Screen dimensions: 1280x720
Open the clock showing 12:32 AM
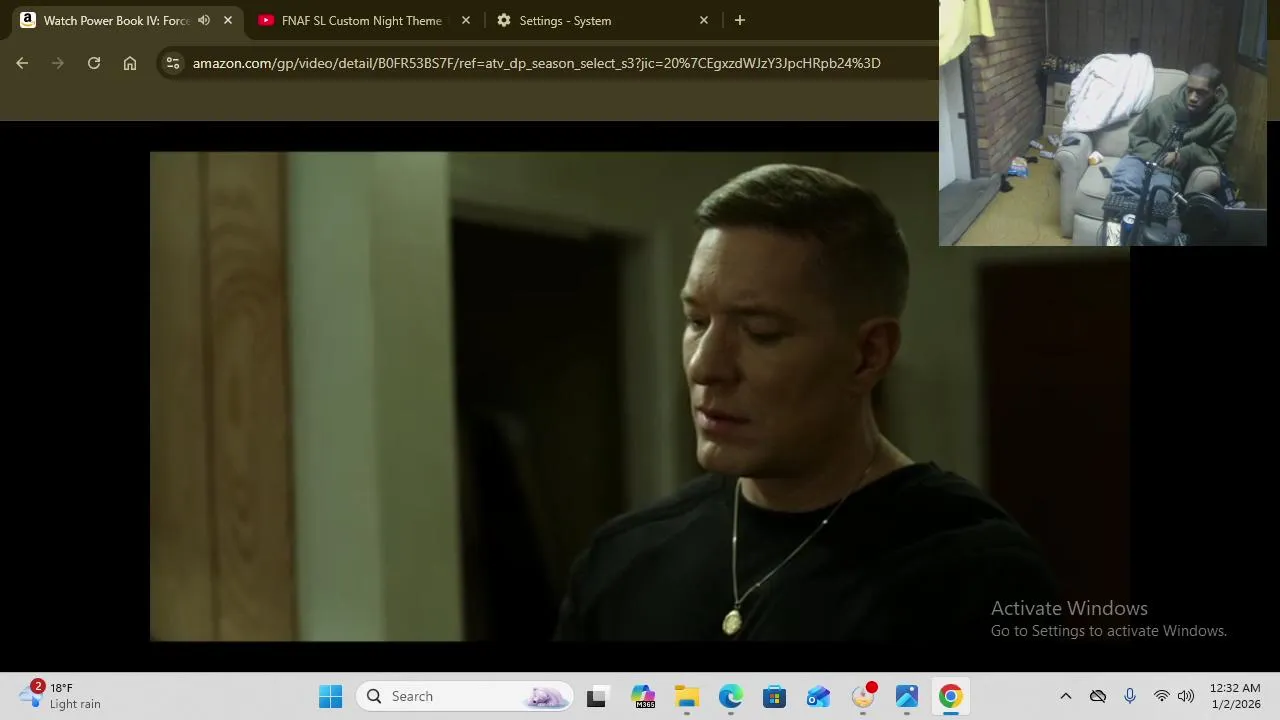pos(1235,696)
